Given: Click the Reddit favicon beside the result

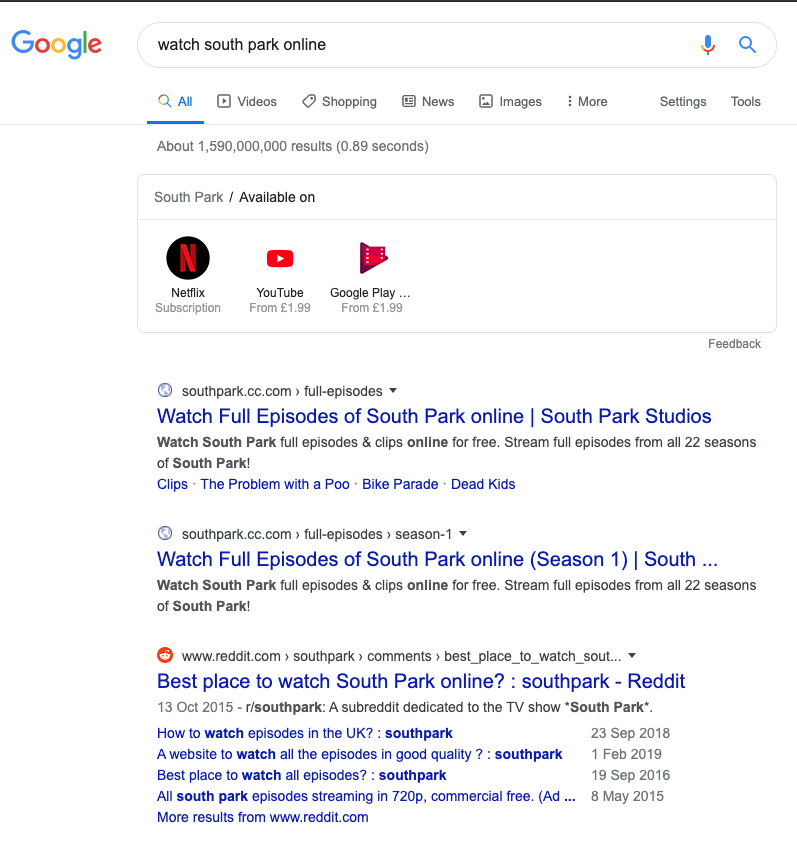Looking at the screenshot, I should click(x=165, y=656).
